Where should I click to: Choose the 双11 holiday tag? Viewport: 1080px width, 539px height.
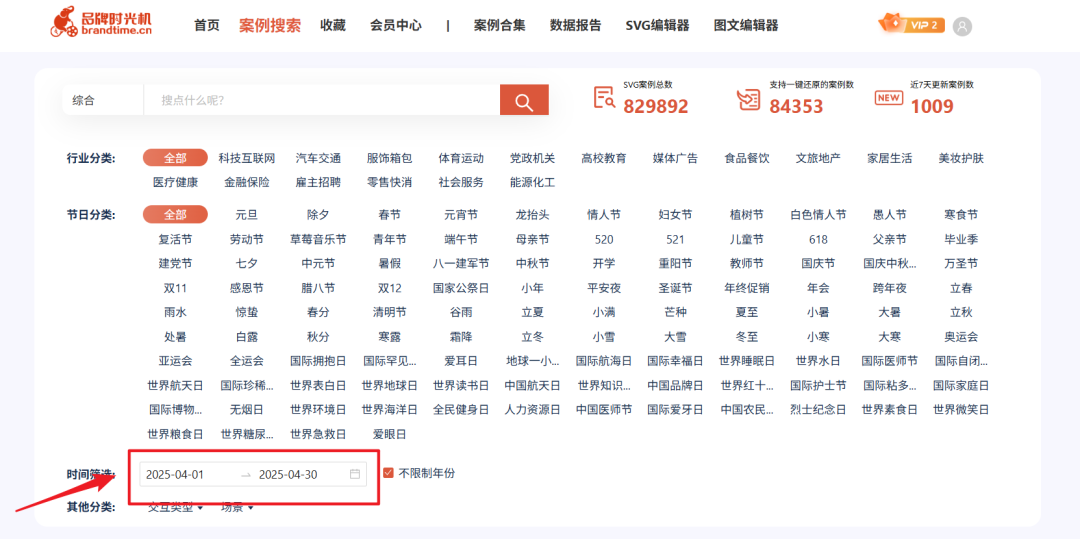[x=175, y=288]
